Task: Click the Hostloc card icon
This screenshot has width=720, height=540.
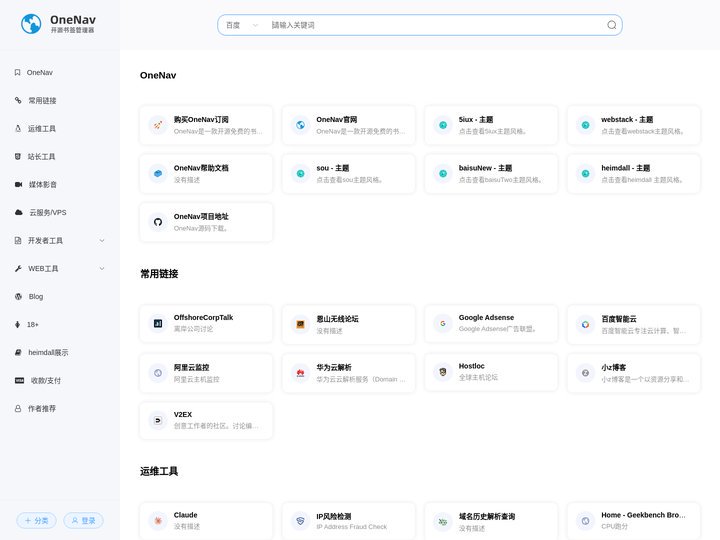Action: 443,372
